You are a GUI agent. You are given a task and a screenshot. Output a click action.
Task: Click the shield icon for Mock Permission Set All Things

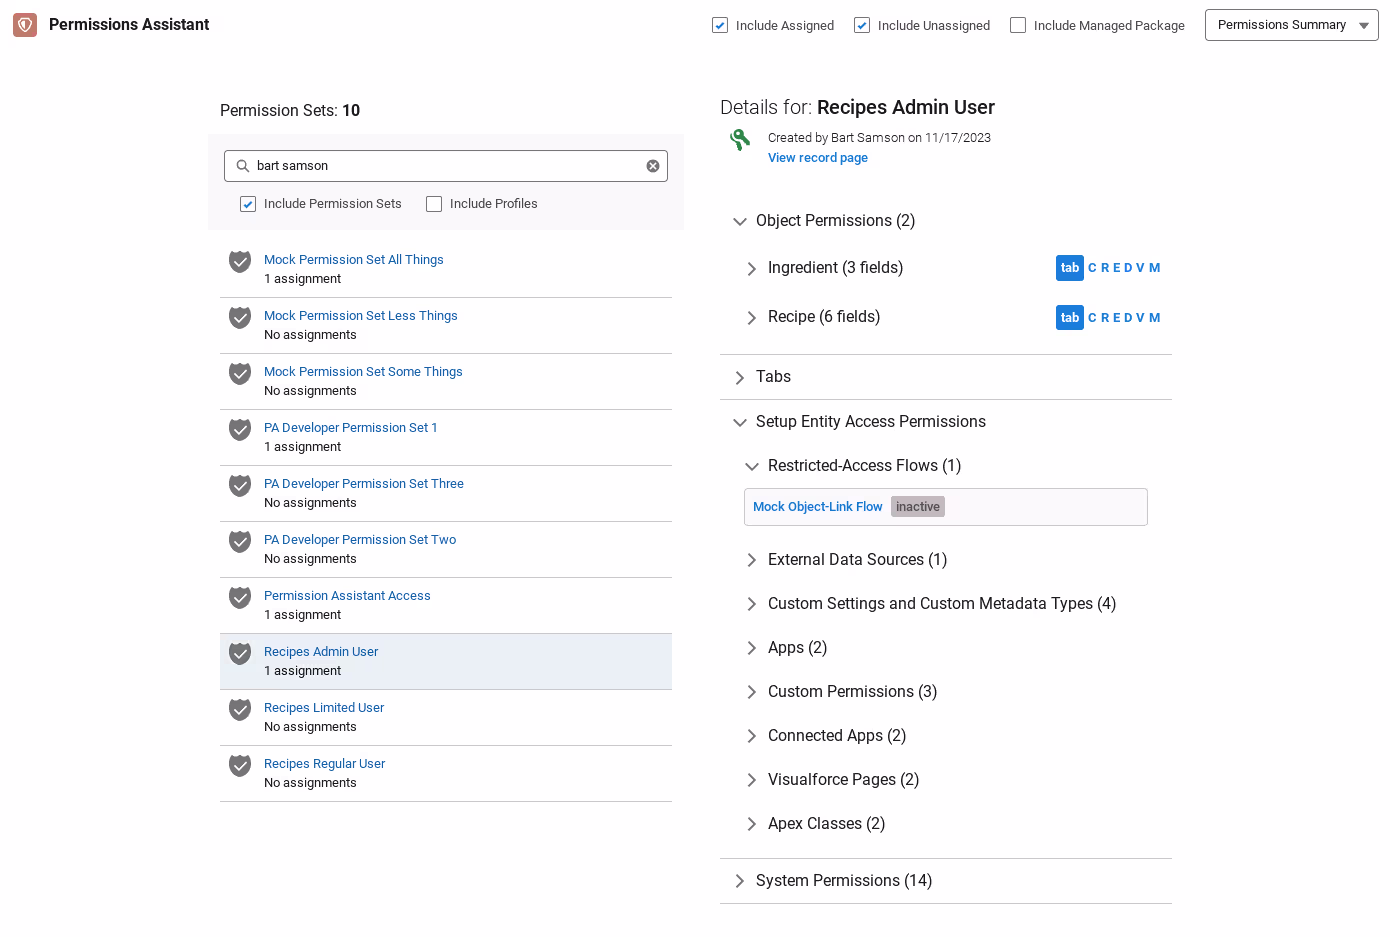(240, 262)
